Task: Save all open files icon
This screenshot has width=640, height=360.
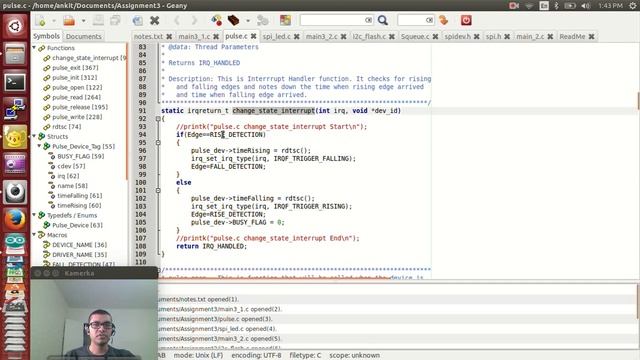Action: tap(116, 20)
